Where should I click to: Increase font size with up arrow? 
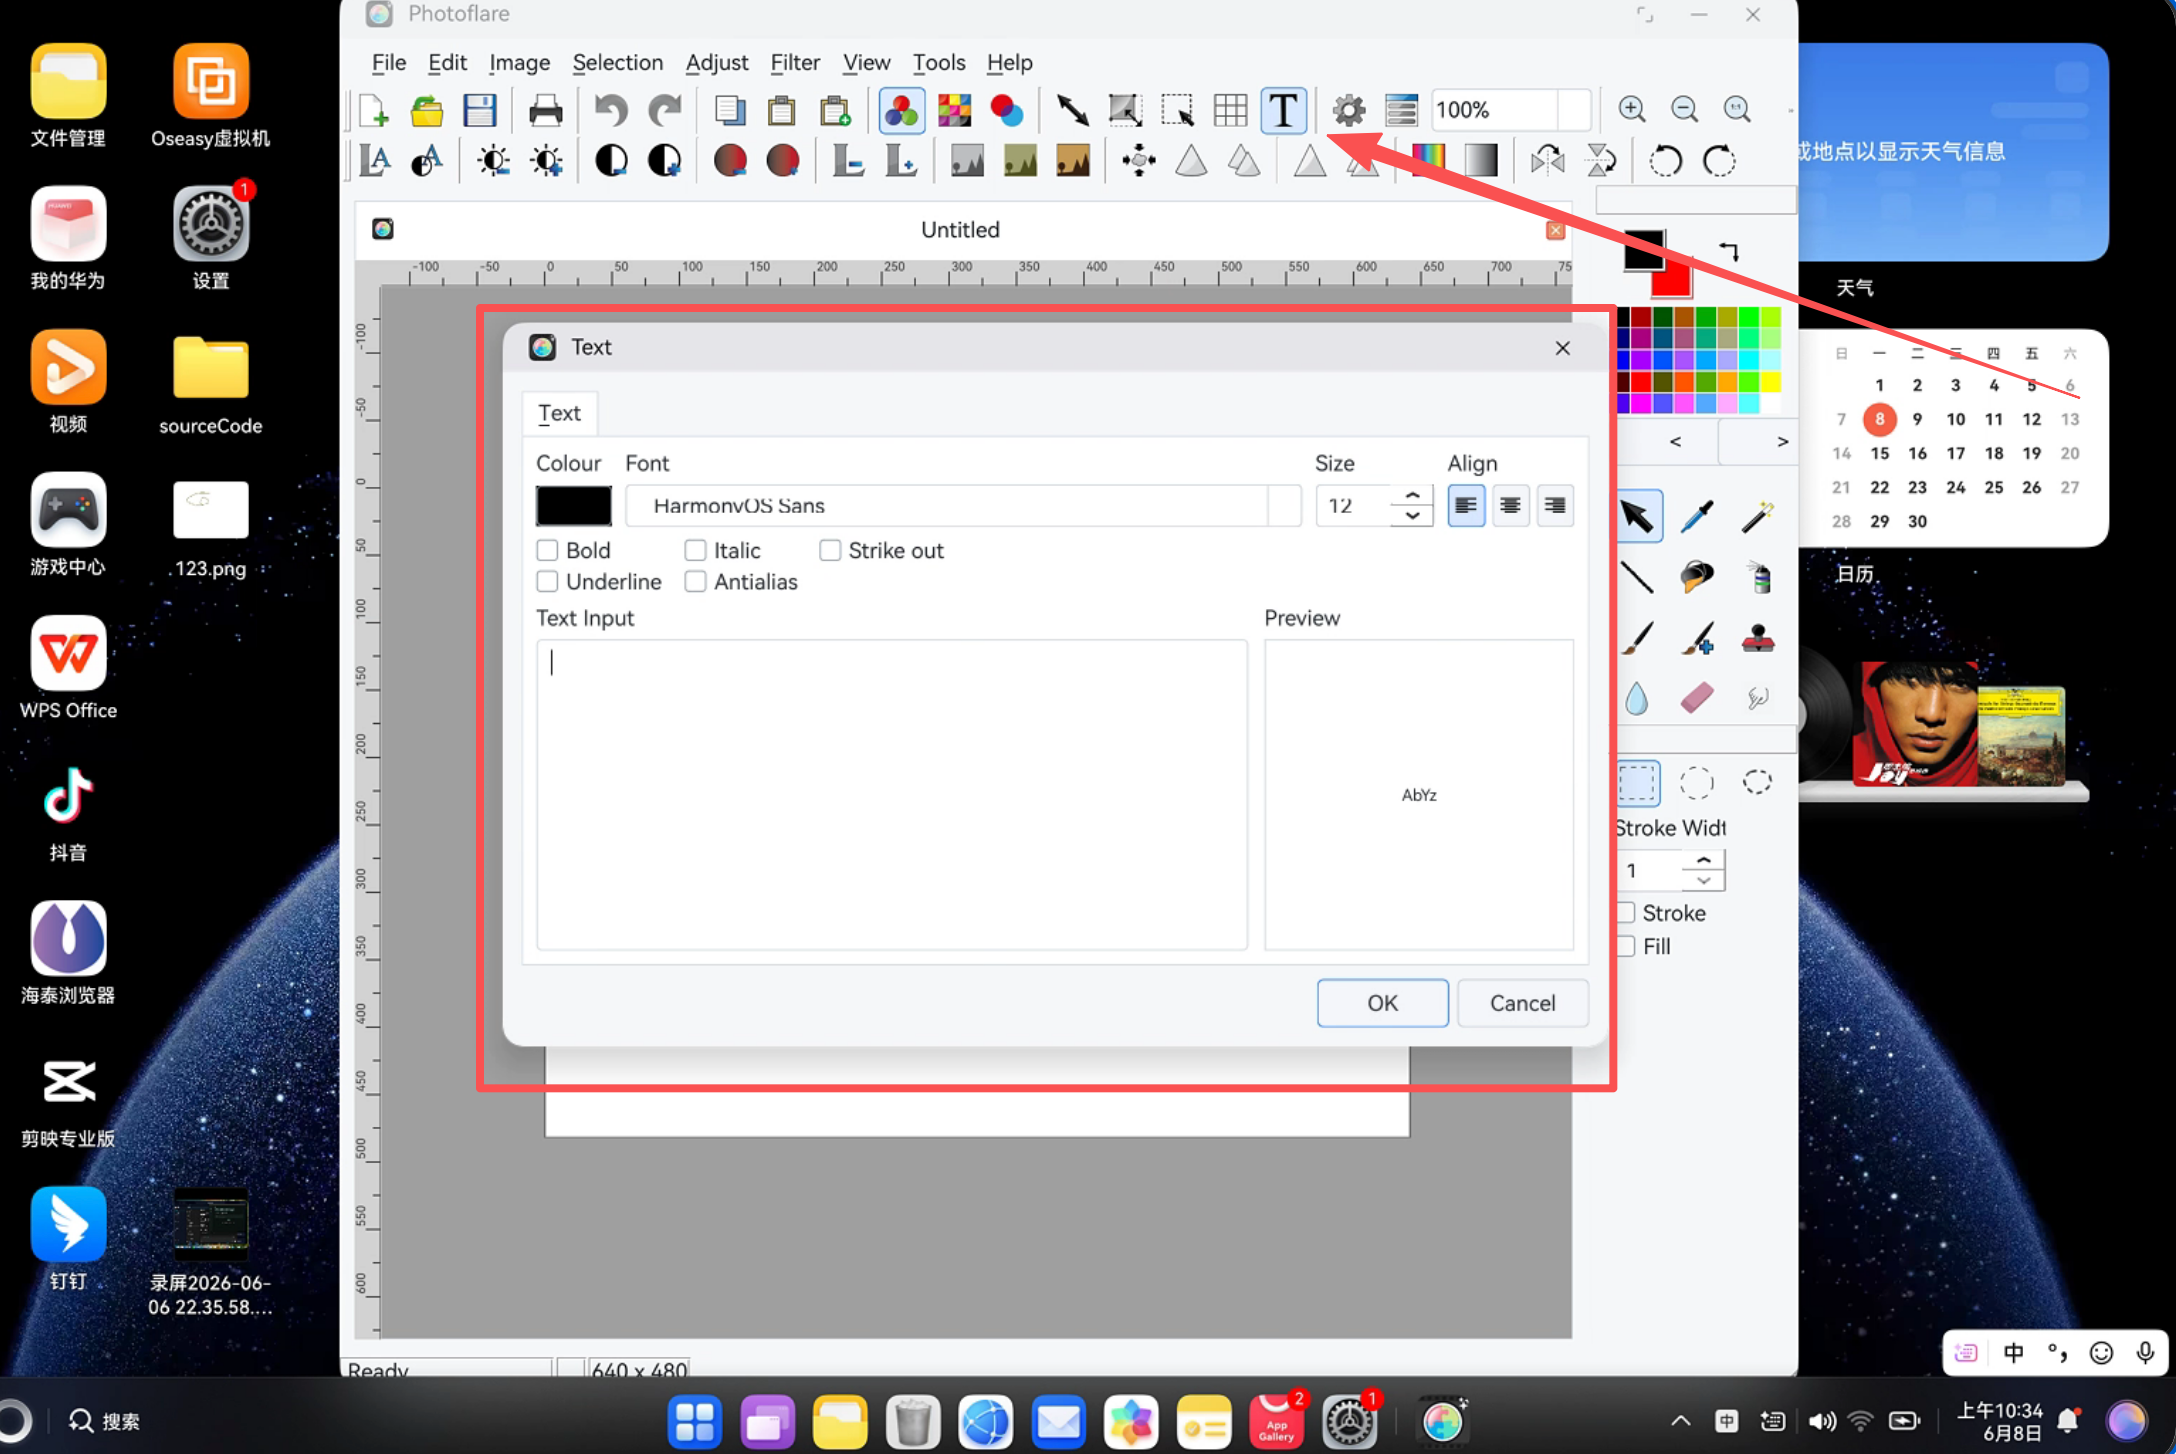tap(1412, 496)
